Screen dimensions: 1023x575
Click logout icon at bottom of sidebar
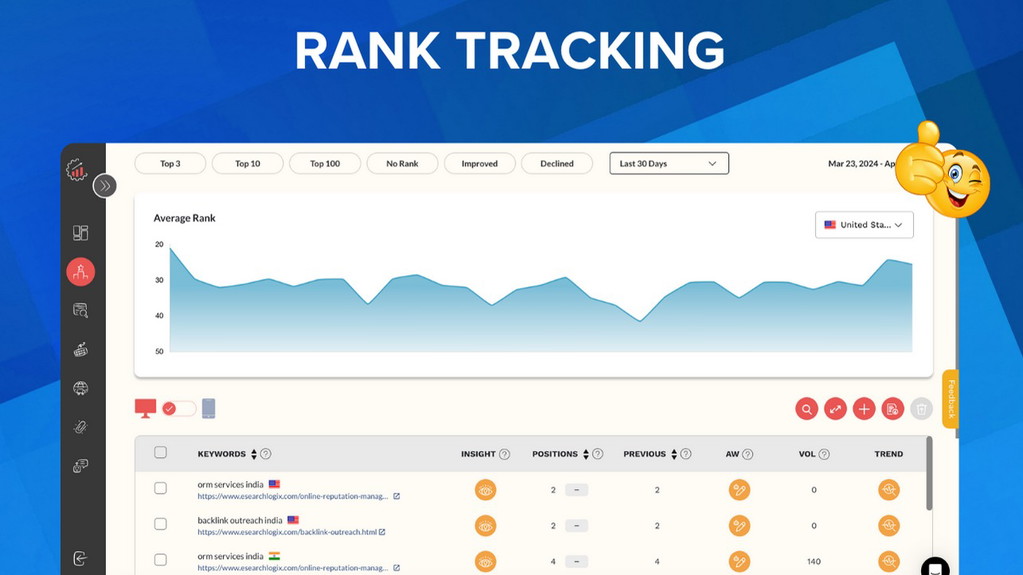(80, 558)
